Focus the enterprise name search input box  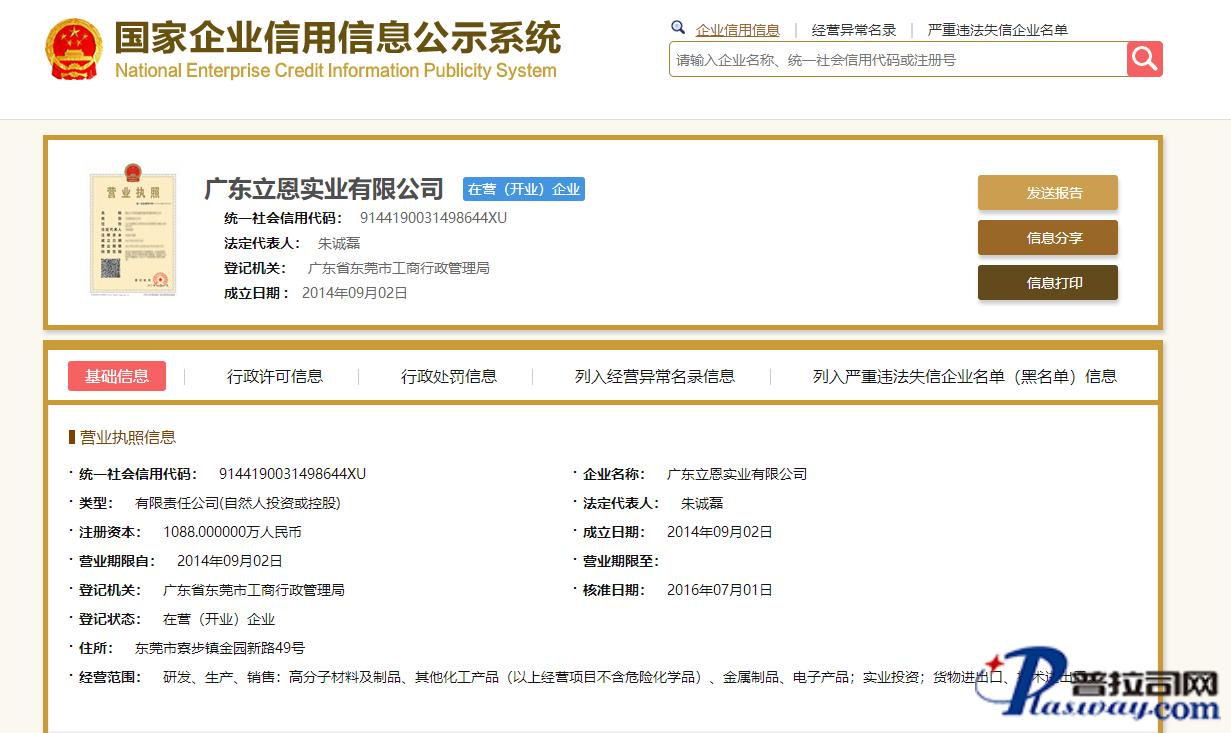click(x=897, y=60)
